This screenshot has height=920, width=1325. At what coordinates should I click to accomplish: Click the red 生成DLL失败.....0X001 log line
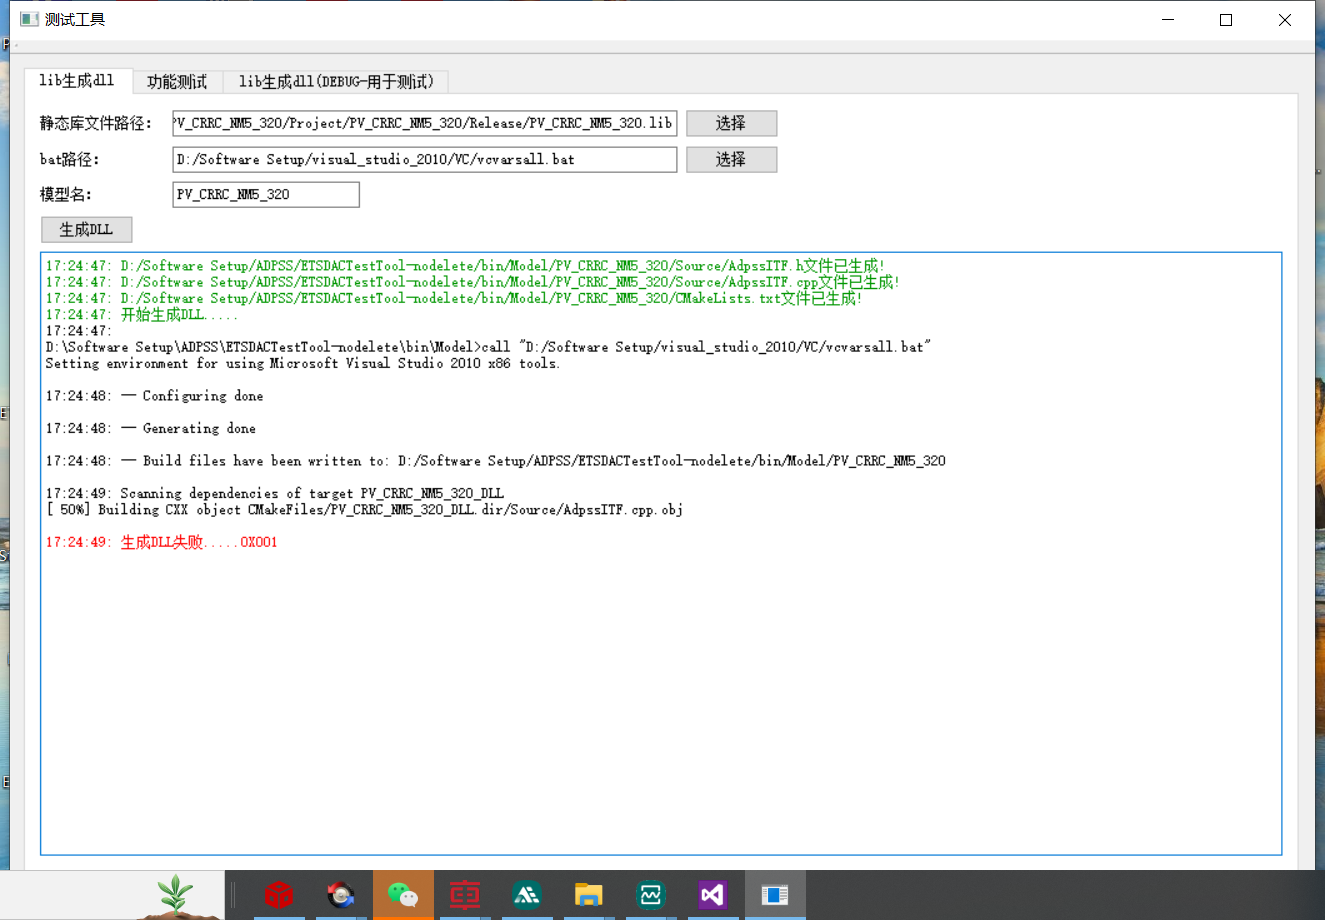tap(161, 542)
